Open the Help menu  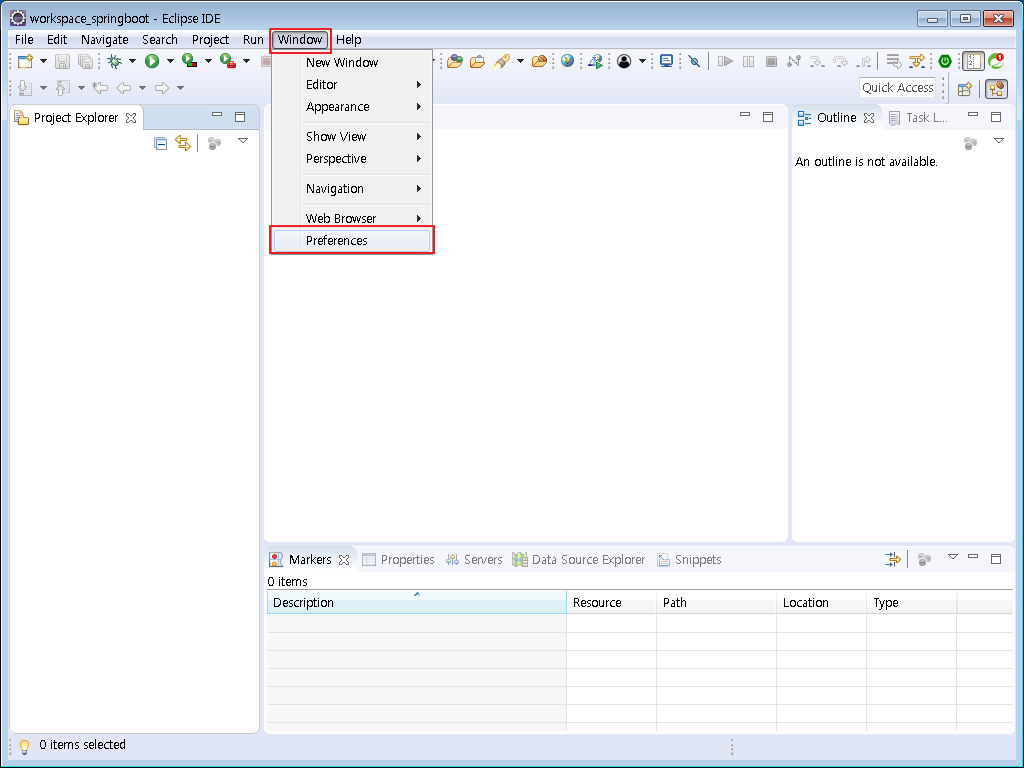click(349, 40)
